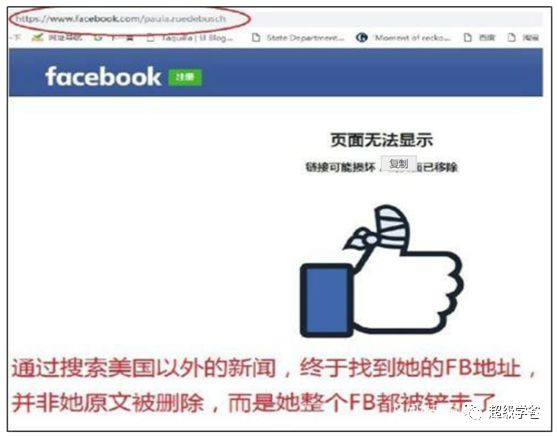Click the Taquila bookmark page icon

151,37
